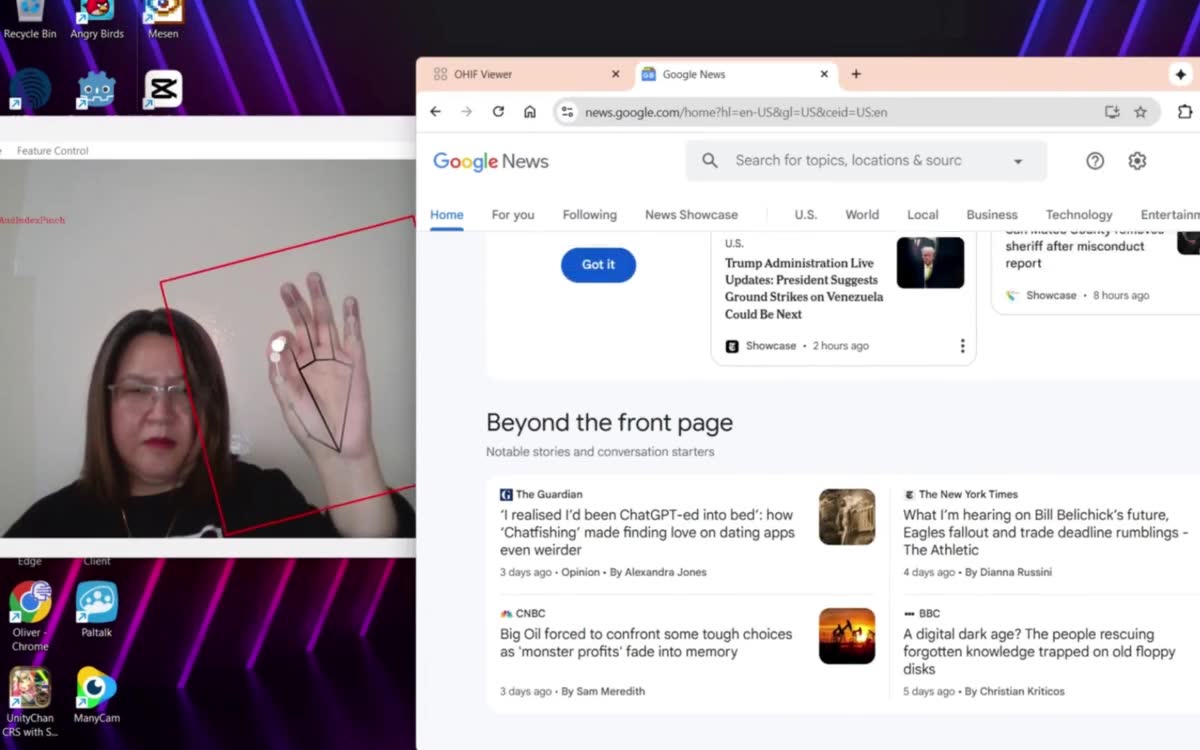The height and width of the screenshot is (750, 1200).
Task: Click the BBC source label
Action: pyautogui.click(x=929, y=614)
